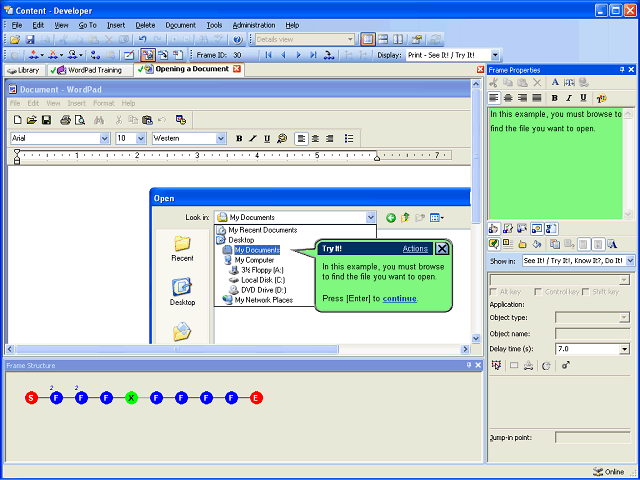Tick the Shift key checkbox
Screen dimensions: 640x480
[x=586, y=292]
